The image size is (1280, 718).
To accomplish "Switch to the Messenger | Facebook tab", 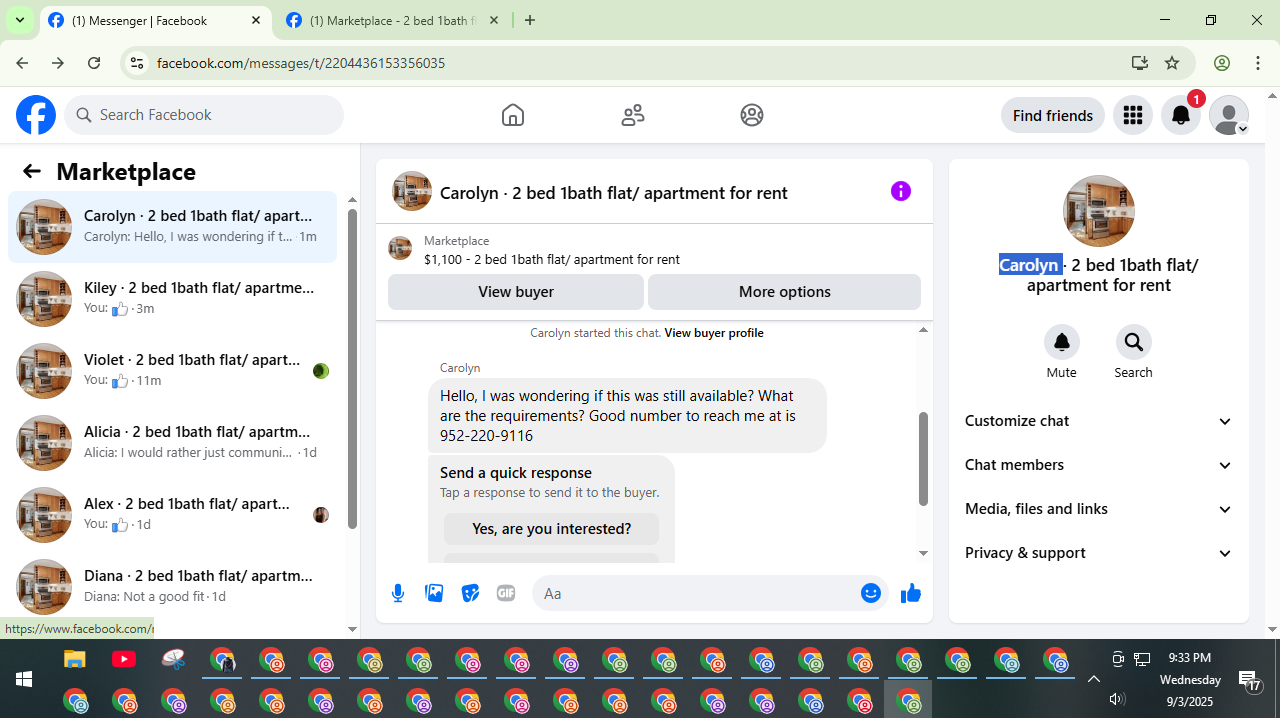I will [155, 20].
